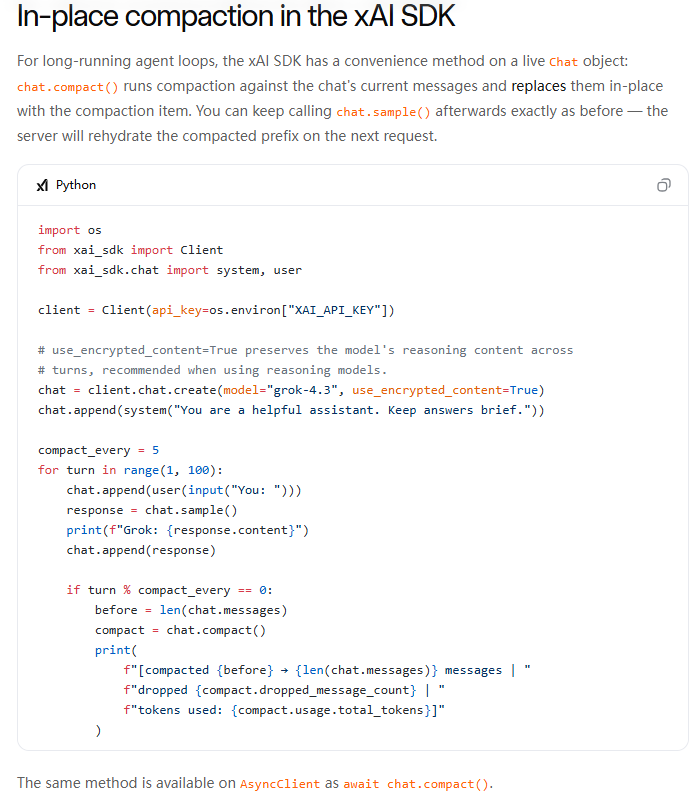
Task: Click the 'In-place compaction in the xAI SDK' heading
Action: click(236, 16)
